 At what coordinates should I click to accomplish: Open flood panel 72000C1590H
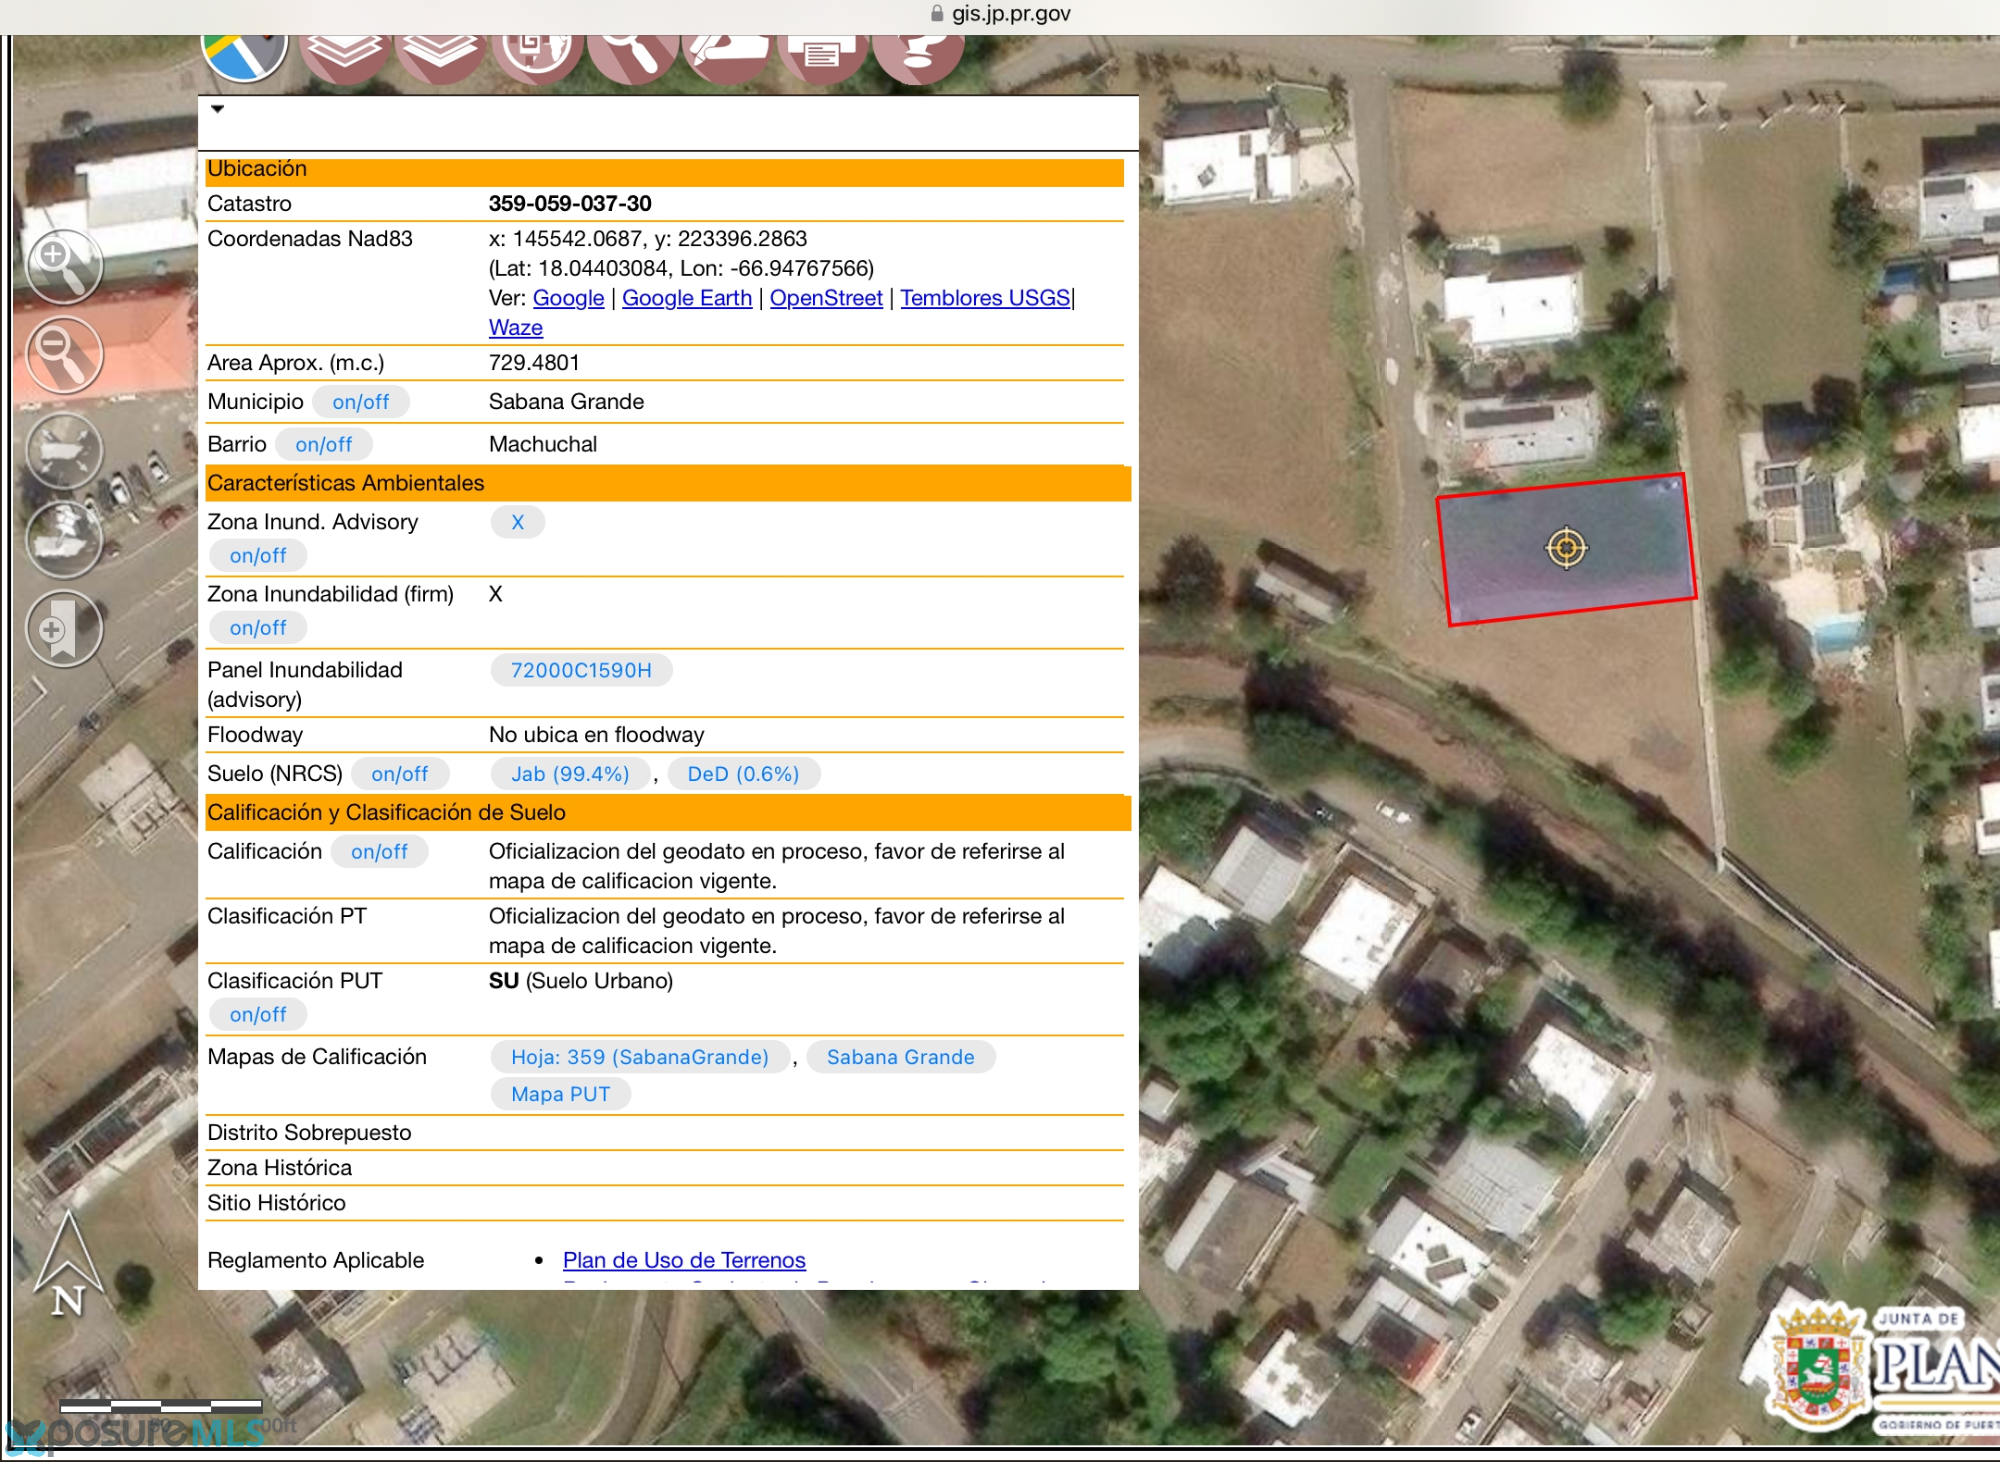581,671
